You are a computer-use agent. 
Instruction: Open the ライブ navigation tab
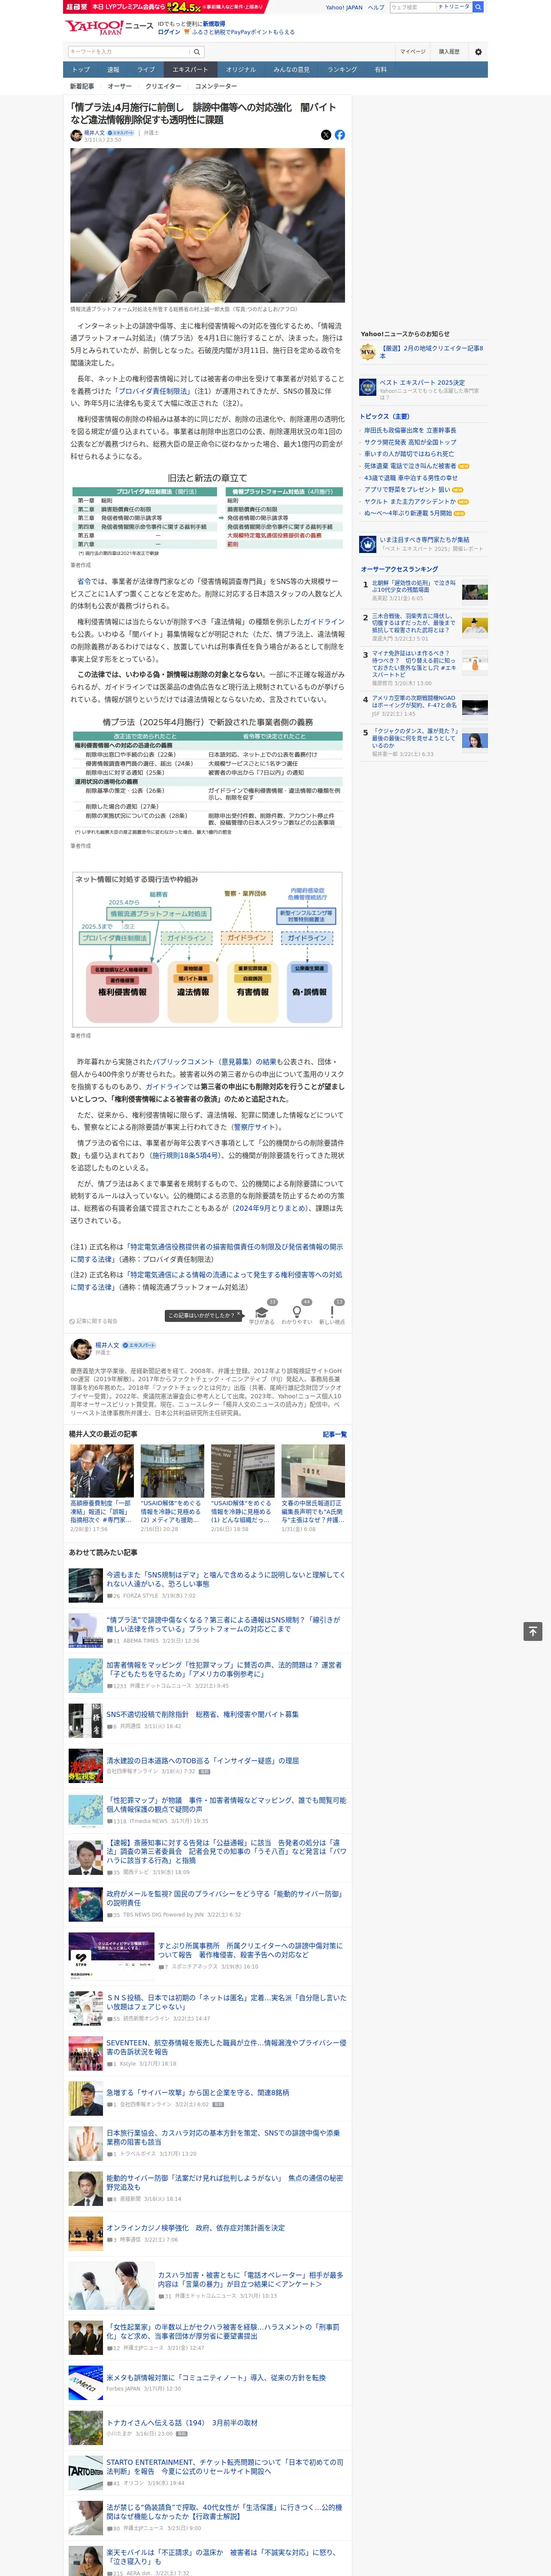[x=146, y=70]
